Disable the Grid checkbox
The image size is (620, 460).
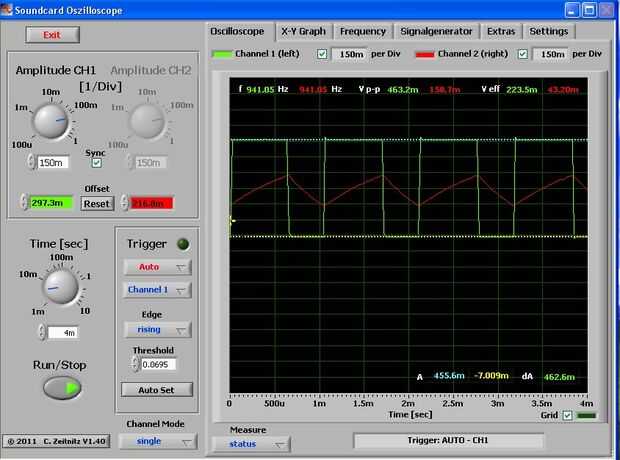coord(568,415)
